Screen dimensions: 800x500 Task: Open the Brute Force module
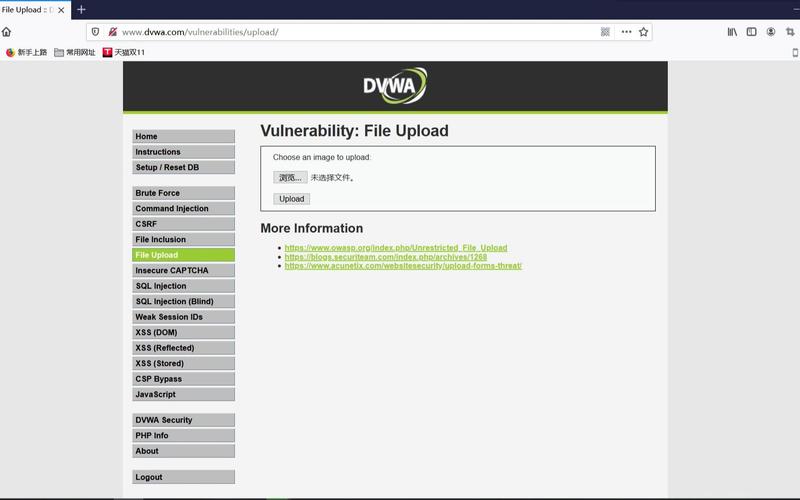[184, 193]
